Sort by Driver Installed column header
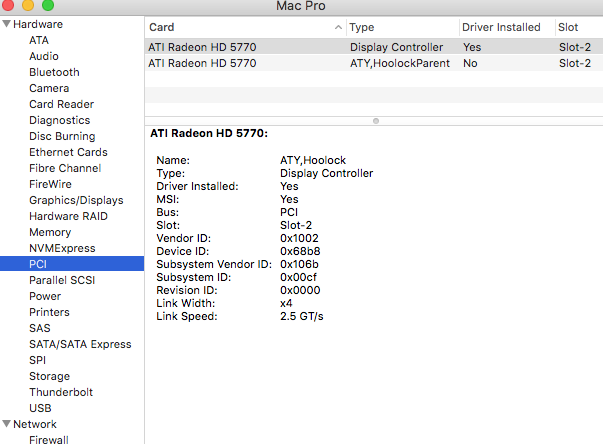 point(507,27)
